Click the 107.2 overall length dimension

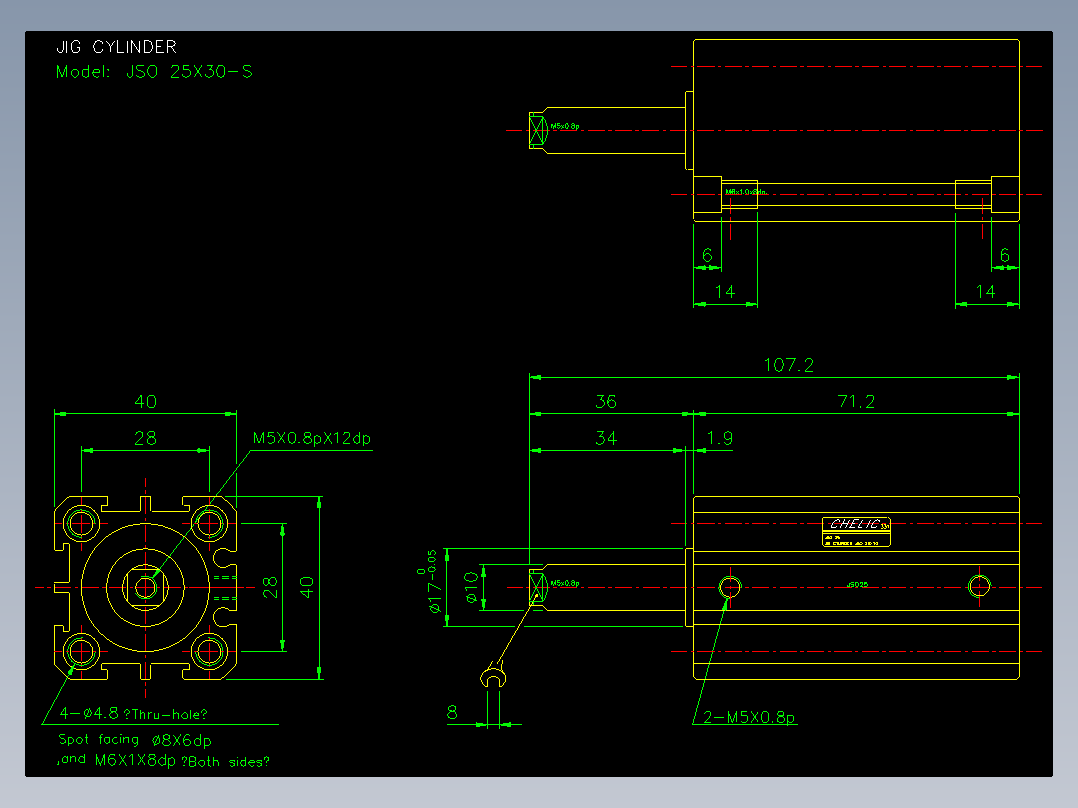click(789, 364)
